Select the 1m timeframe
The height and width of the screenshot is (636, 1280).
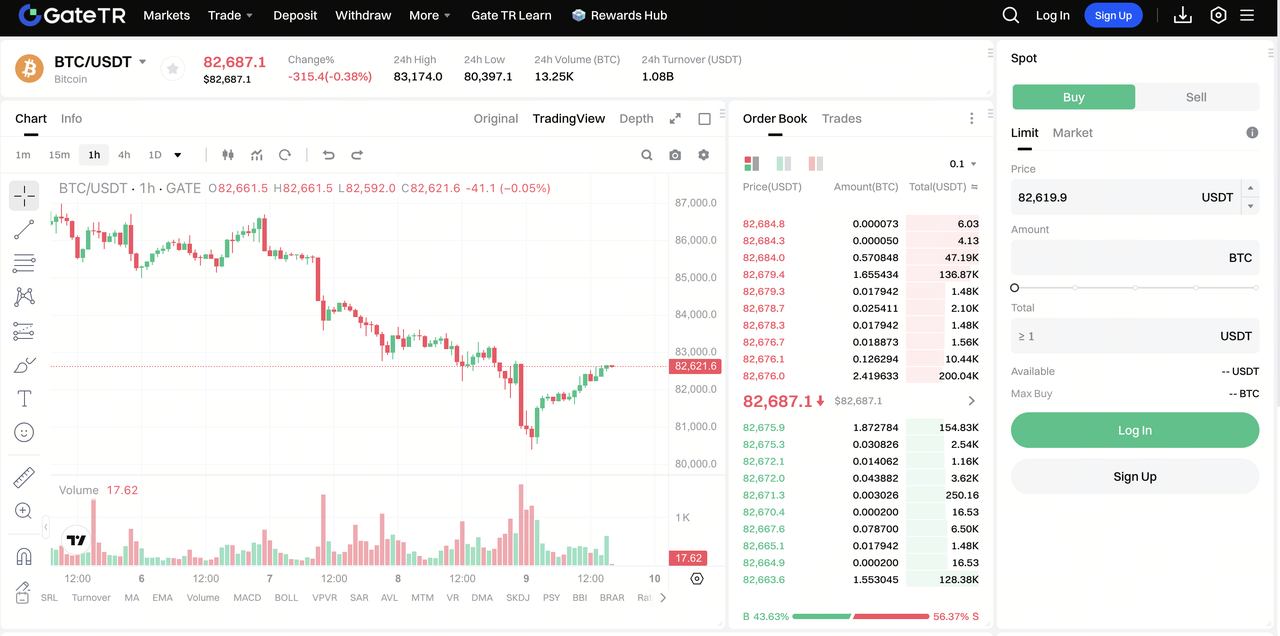[23, 155]
